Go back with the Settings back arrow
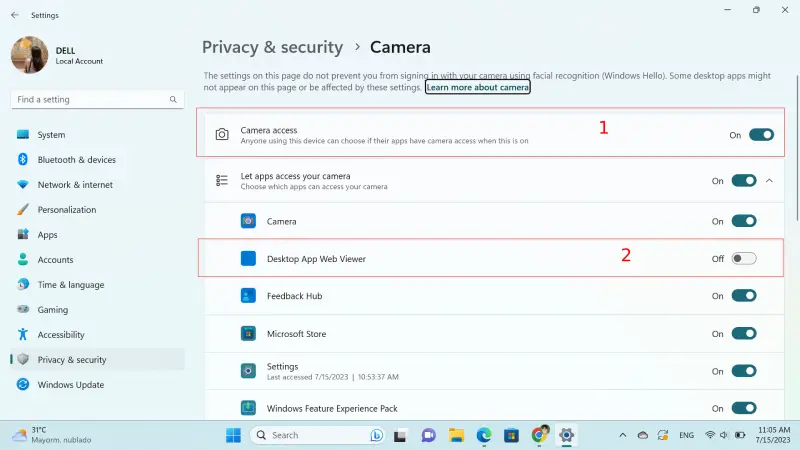Viewport: 800px width, 450px height. [x=15, y=15]
